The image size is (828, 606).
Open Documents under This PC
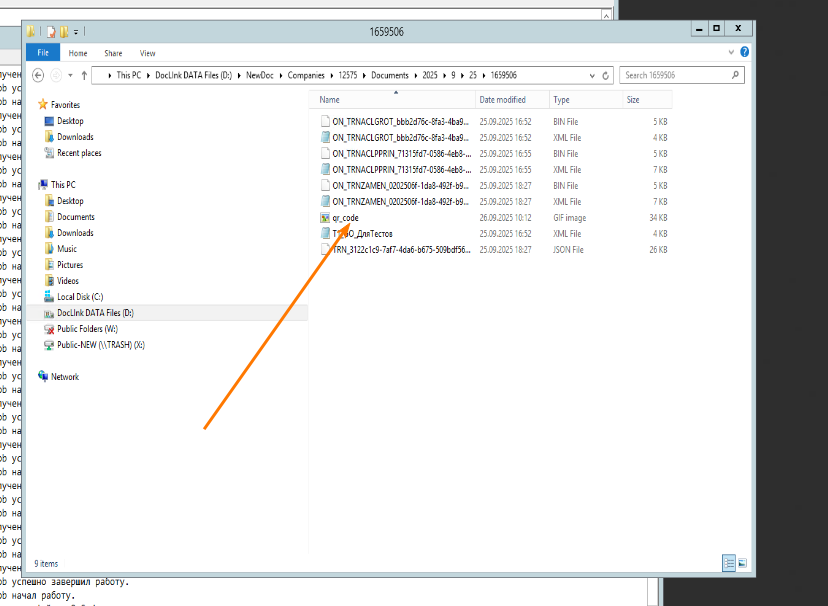coord(76,217)
